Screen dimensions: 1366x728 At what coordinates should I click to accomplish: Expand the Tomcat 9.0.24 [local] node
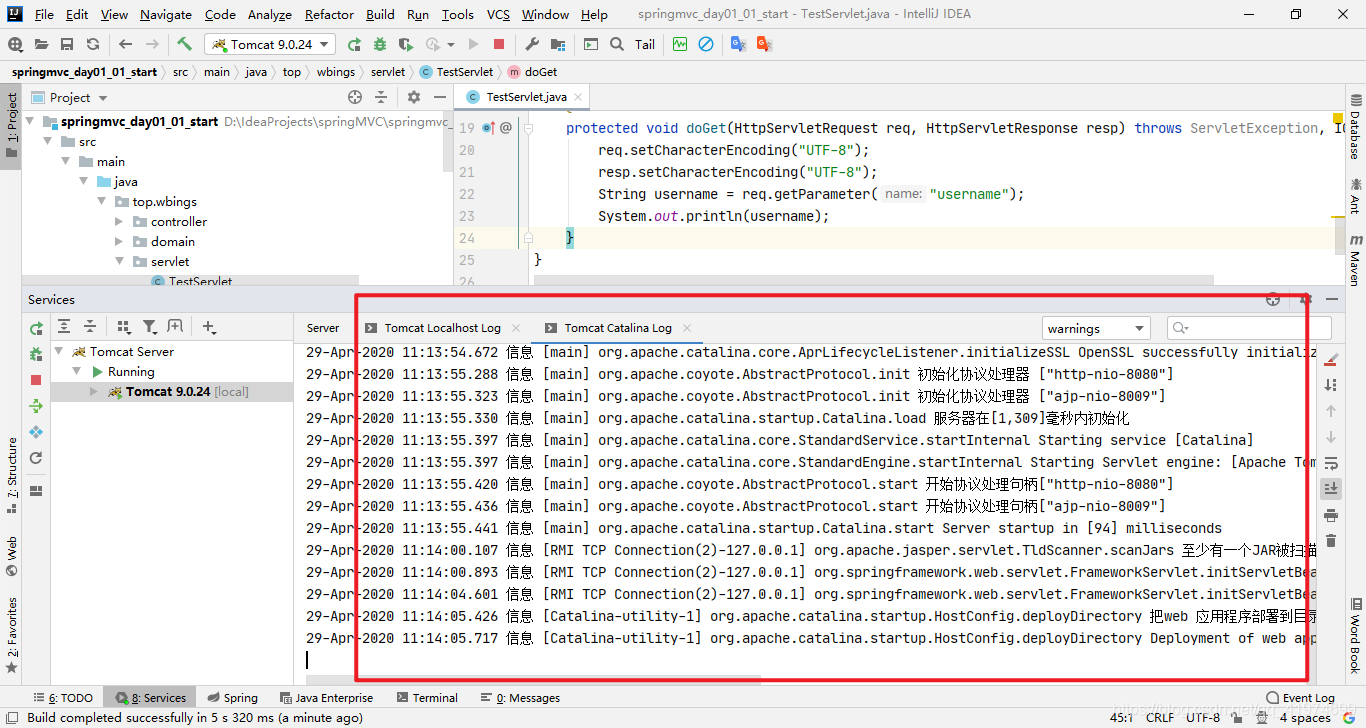[x=94, y=392]
